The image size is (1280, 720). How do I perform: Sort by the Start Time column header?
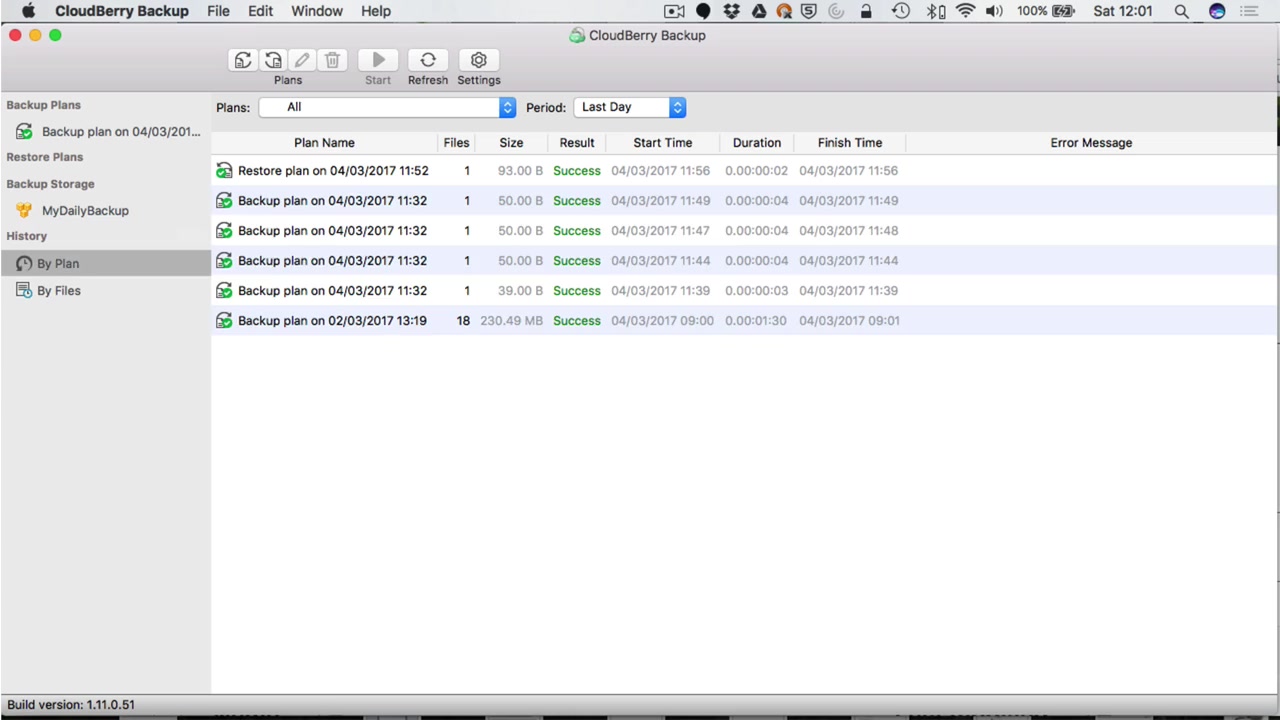pyautogui.click(x=662, y=143)
